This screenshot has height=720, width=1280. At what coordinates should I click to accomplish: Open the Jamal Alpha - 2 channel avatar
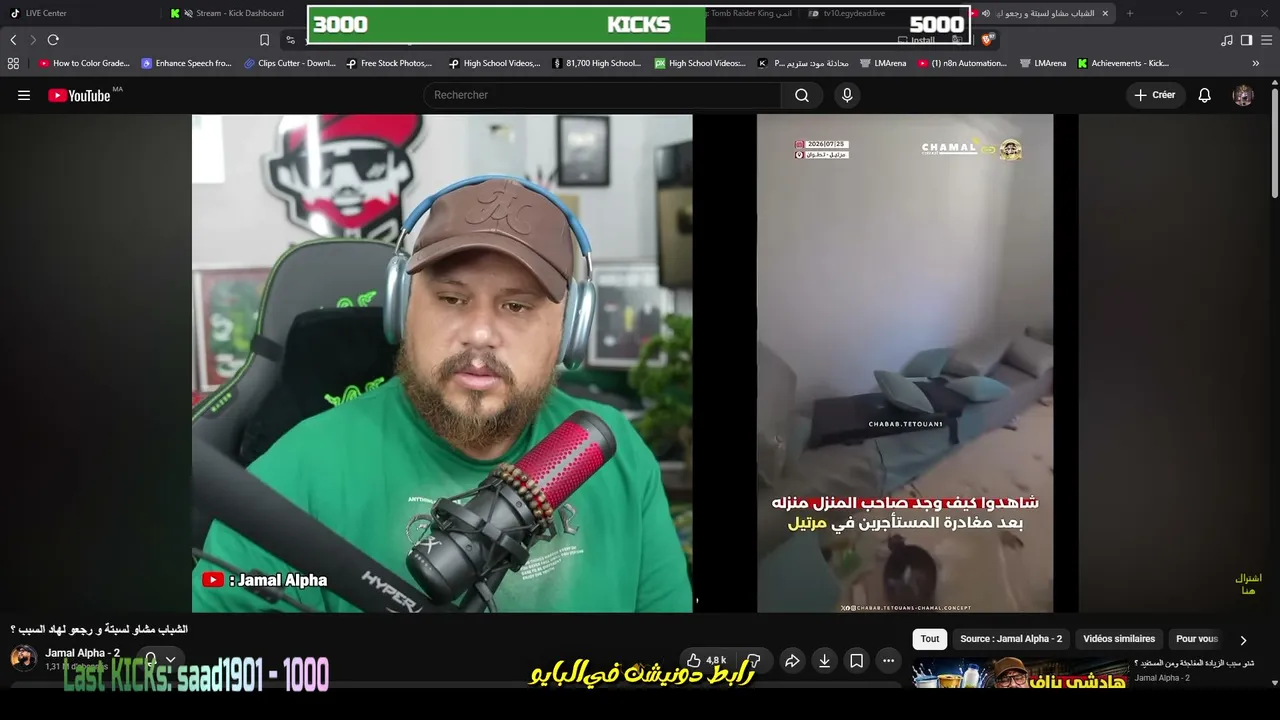tap(23, 658)
